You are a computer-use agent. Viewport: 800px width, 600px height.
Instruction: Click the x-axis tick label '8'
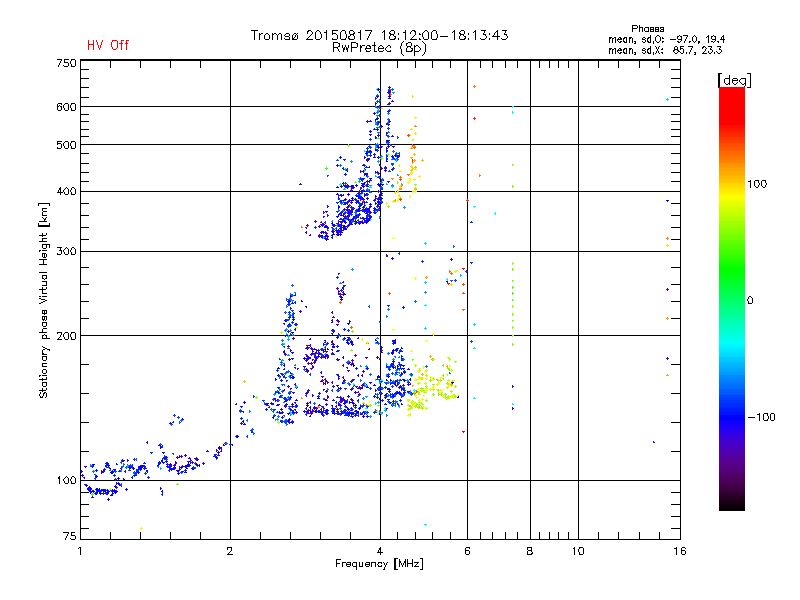click(530, 551)
